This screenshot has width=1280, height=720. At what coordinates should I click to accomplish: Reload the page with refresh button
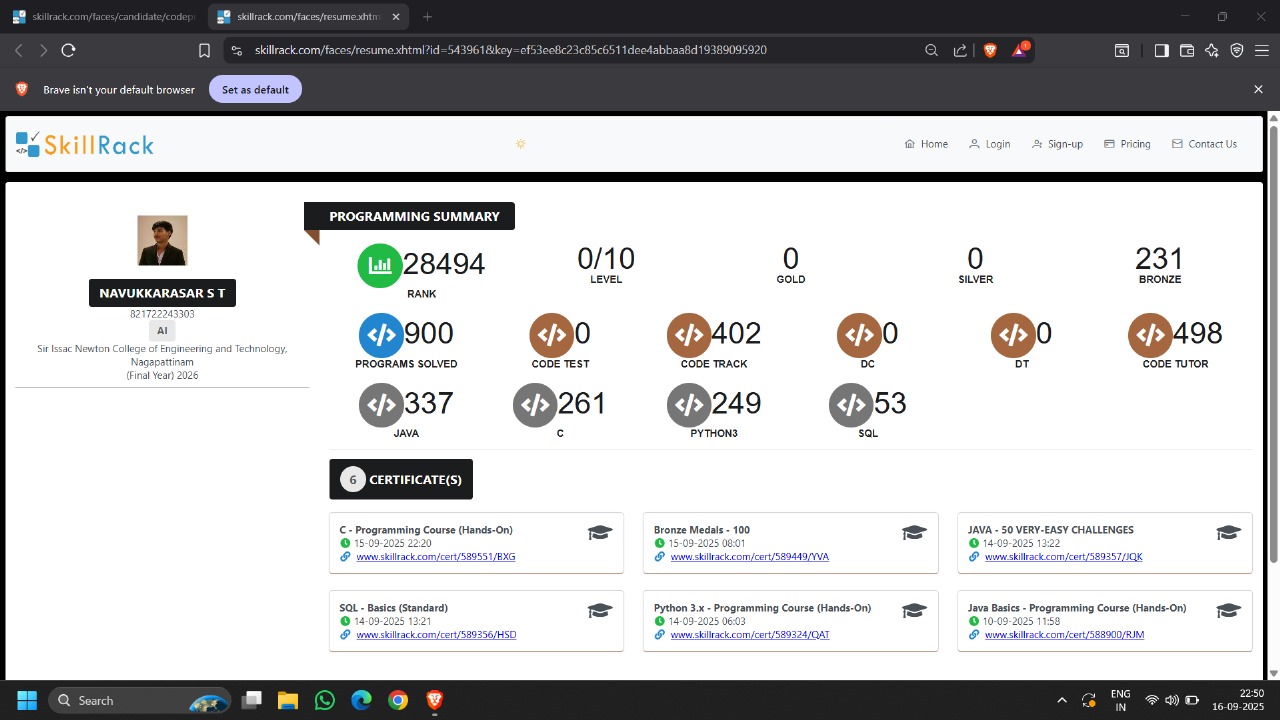pos(68,50)
